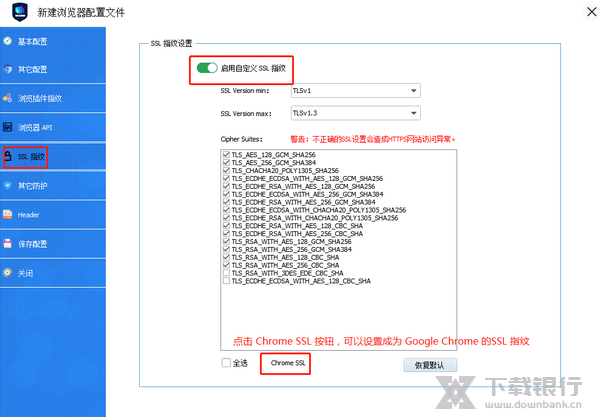600x417 pixels.
Task: Toggle TLS_ECDHE_RSA_WITH_AES_128_GCM_SHA256 checkbox
Action: pos(226,186)
